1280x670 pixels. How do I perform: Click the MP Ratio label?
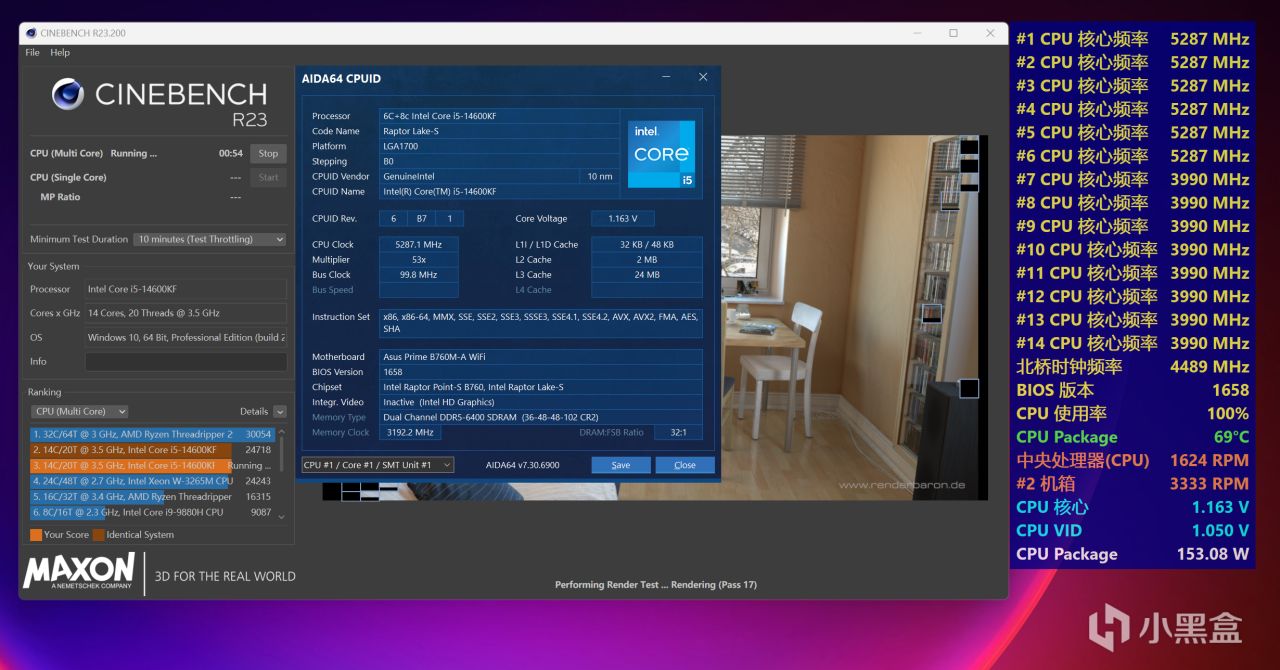(60, 197)
